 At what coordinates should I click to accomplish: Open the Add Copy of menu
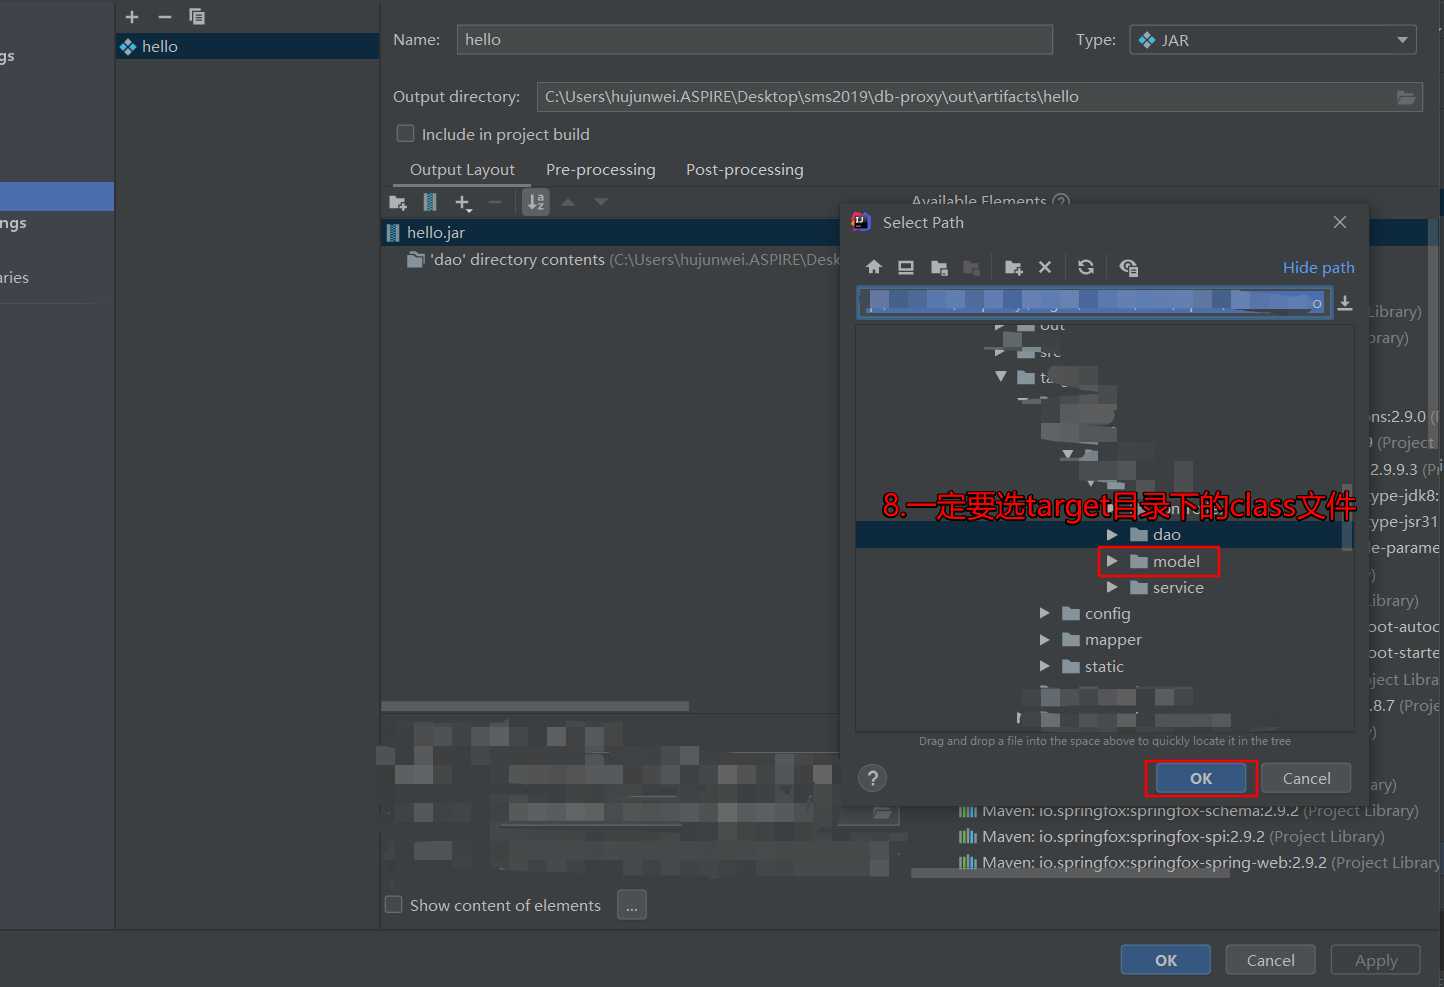point(463,203)
